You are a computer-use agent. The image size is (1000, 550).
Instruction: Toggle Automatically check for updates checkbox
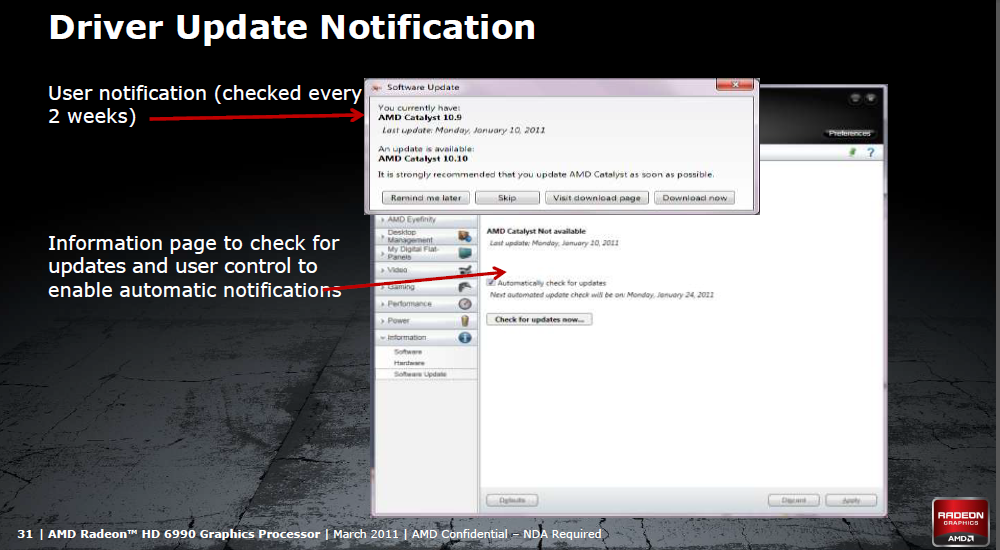[491, 283]
